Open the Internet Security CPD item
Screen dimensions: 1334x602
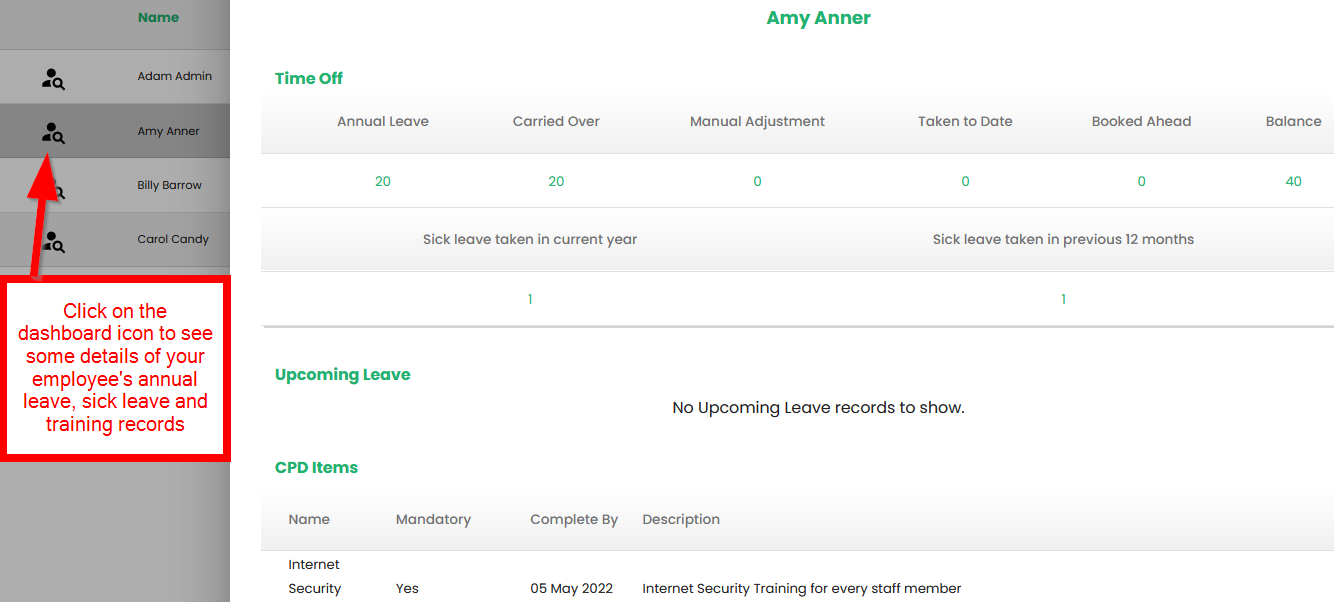314,577
